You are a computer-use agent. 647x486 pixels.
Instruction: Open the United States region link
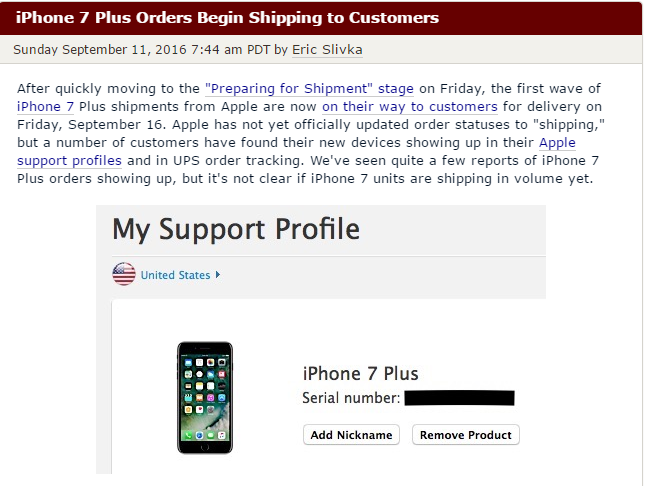coord(175,275)
